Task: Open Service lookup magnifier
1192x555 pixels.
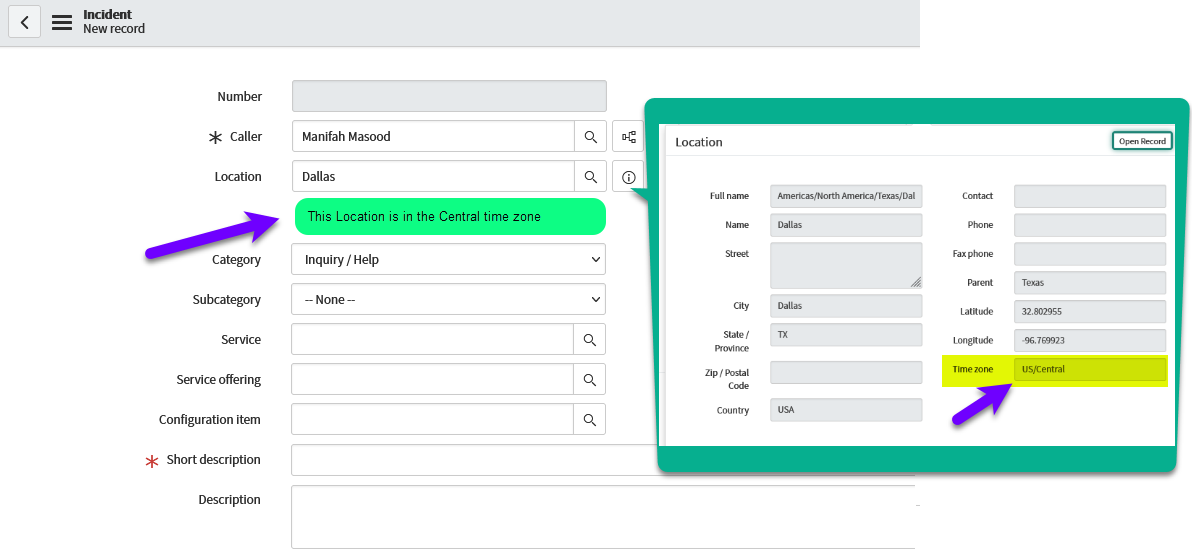Action: pos(590,339)
